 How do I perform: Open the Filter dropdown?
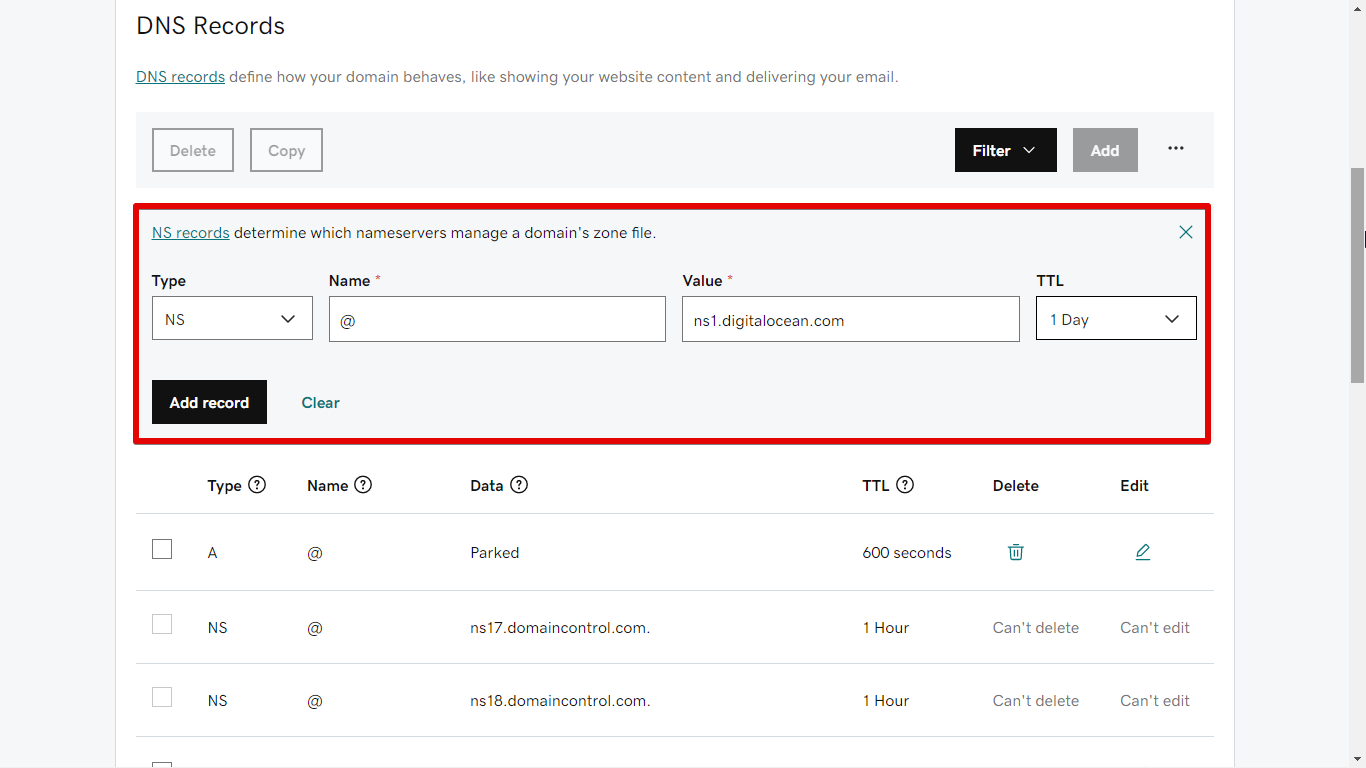pos(1005,150)
